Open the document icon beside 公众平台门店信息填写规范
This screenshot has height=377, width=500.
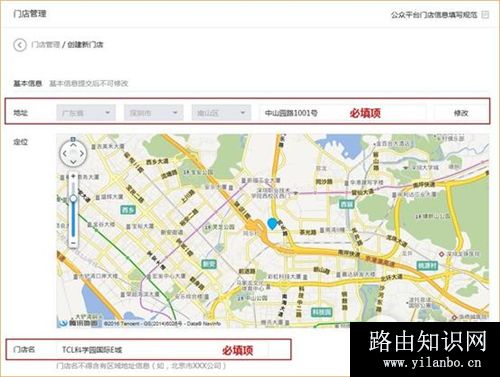click(x=485, y=15)
